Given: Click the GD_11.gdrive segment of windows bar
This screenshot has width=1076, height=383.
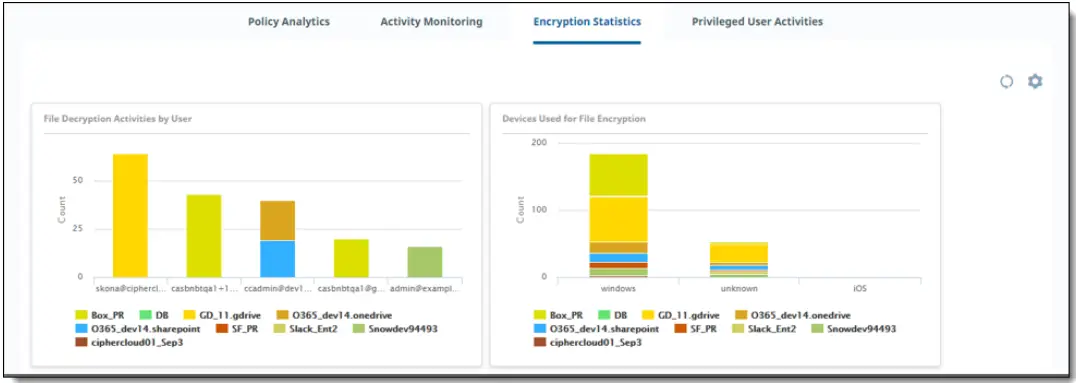Looking at the screenshot, I should [x=618, y=219].
